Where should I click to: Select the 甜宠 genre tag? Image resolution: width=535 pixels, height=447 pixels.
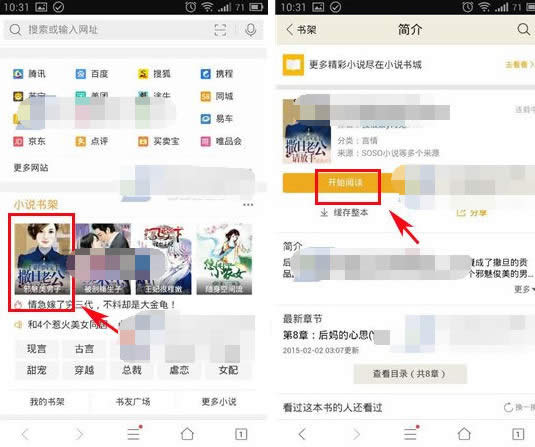(x=37, y=370)
